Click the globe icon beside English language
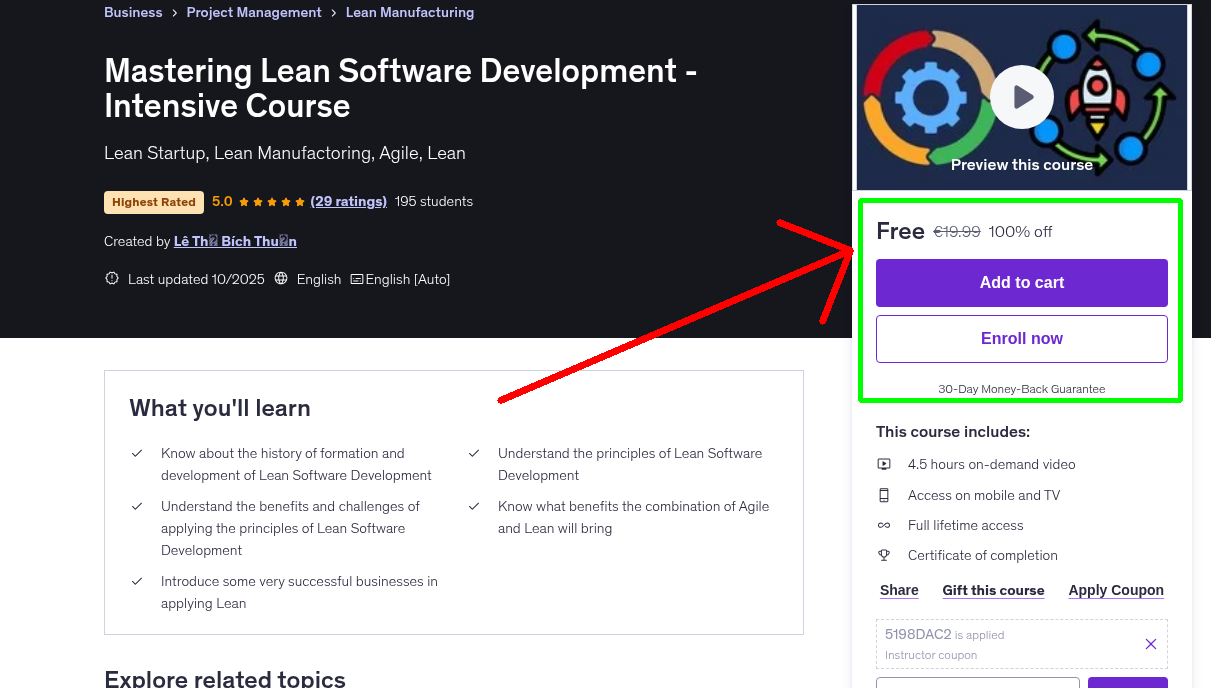Image resolution: width=1211 pixels, height=688 pixels. (281, 278)
